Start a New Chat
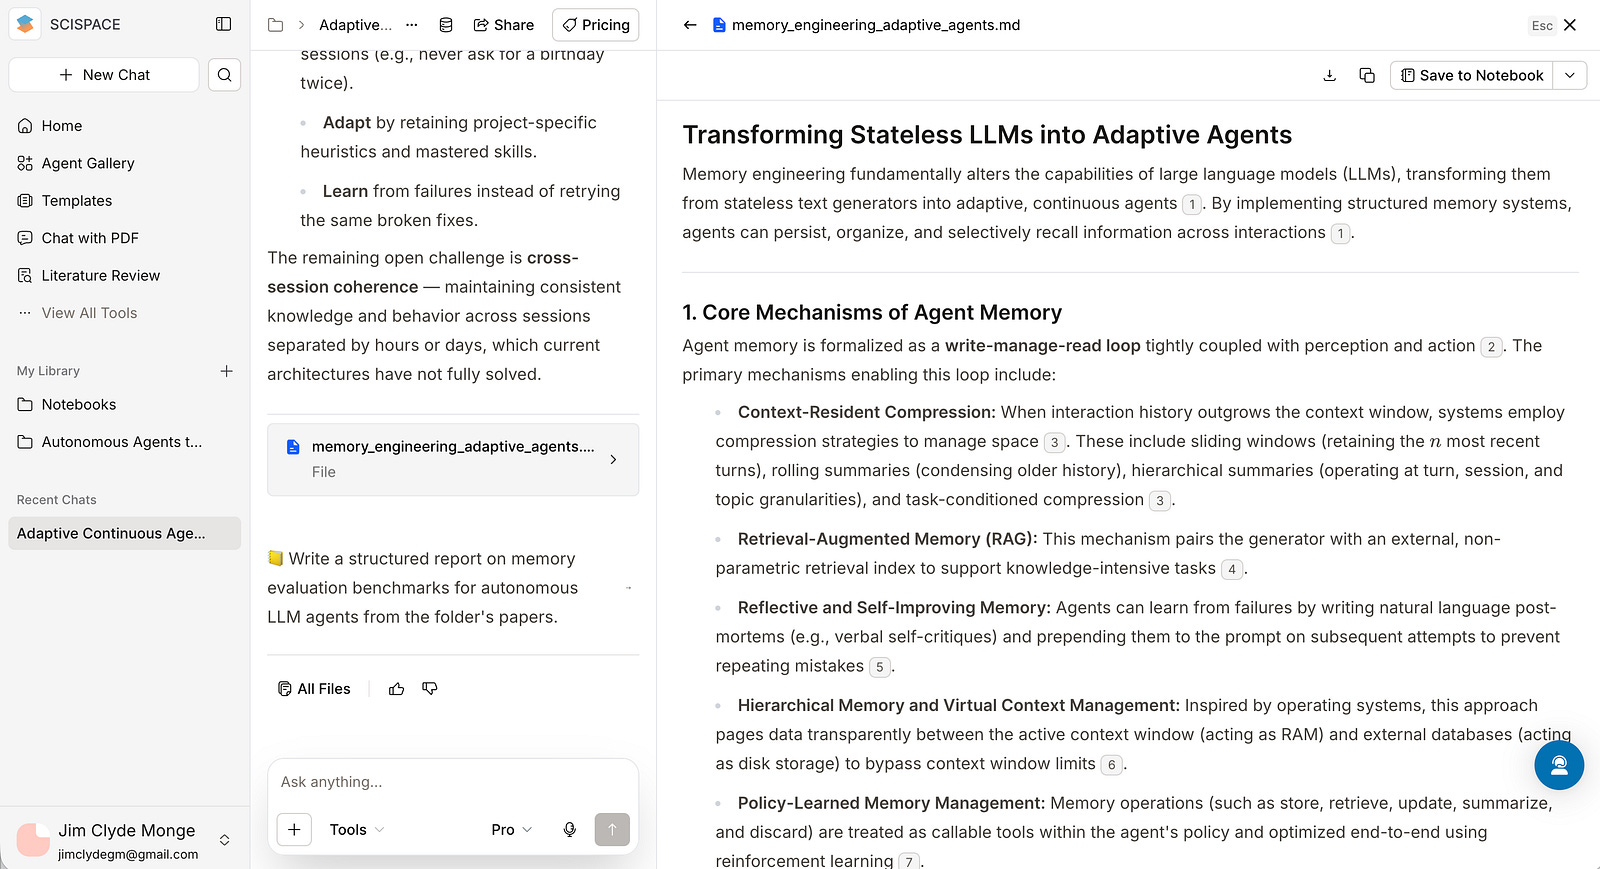1600x869 pixels. [104, 75]
